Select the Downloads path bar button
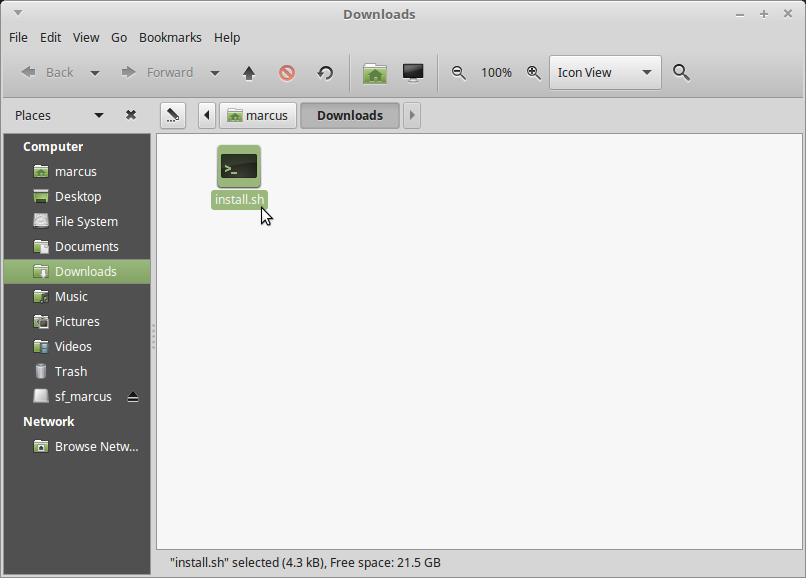 pos(350,115)
